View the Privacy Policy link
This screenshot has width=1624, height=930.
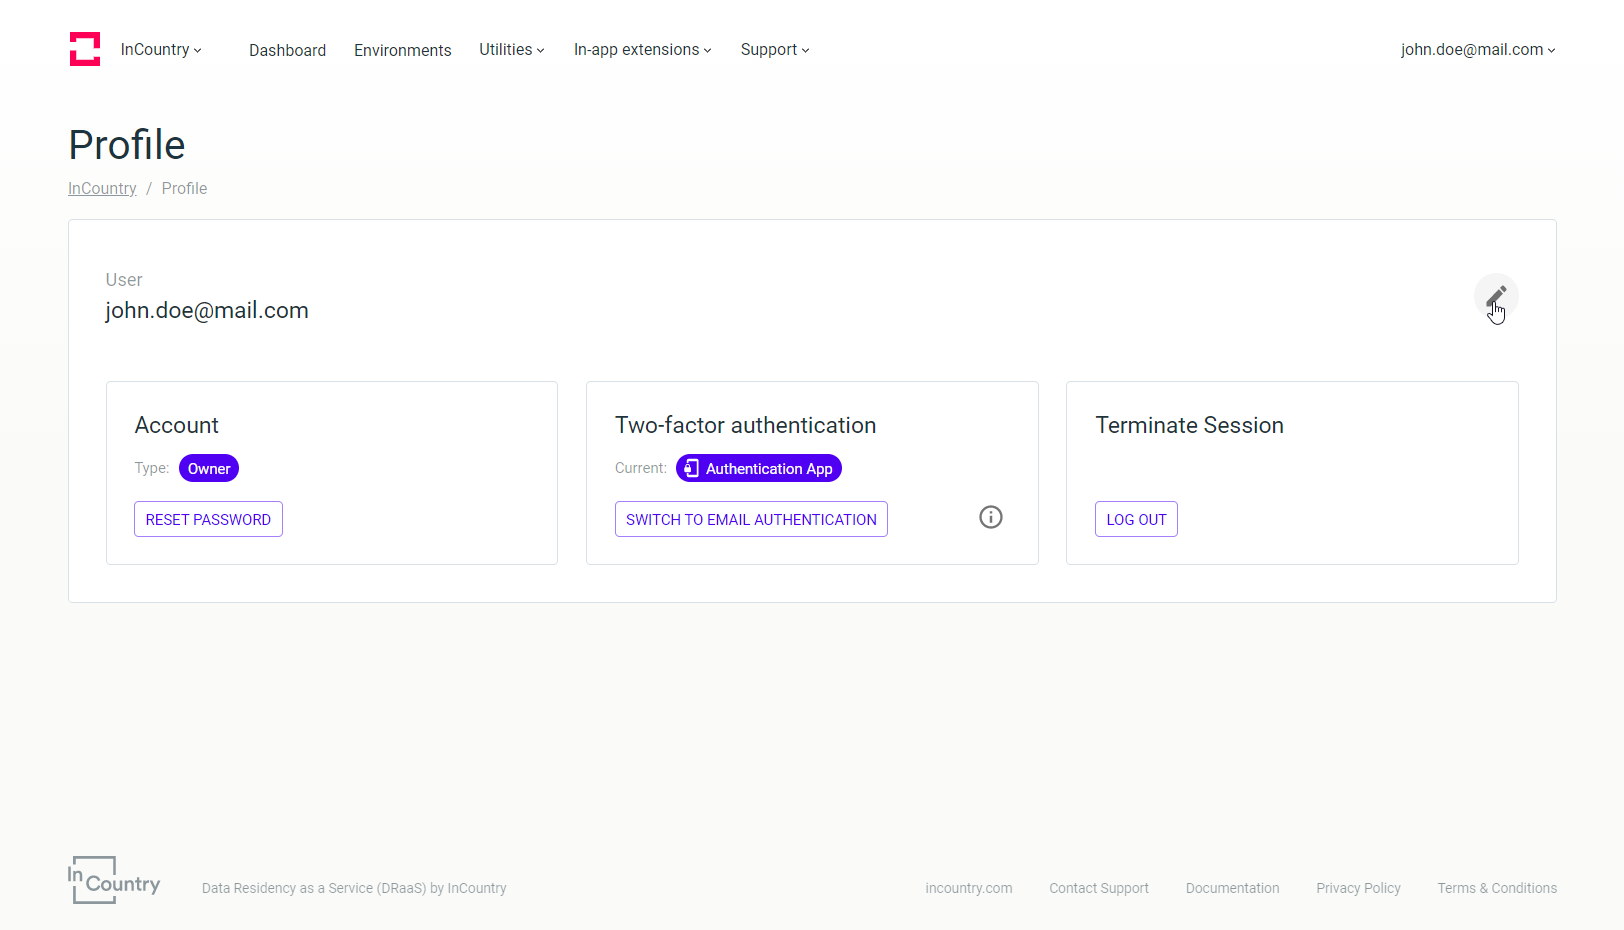[1359, 888]
